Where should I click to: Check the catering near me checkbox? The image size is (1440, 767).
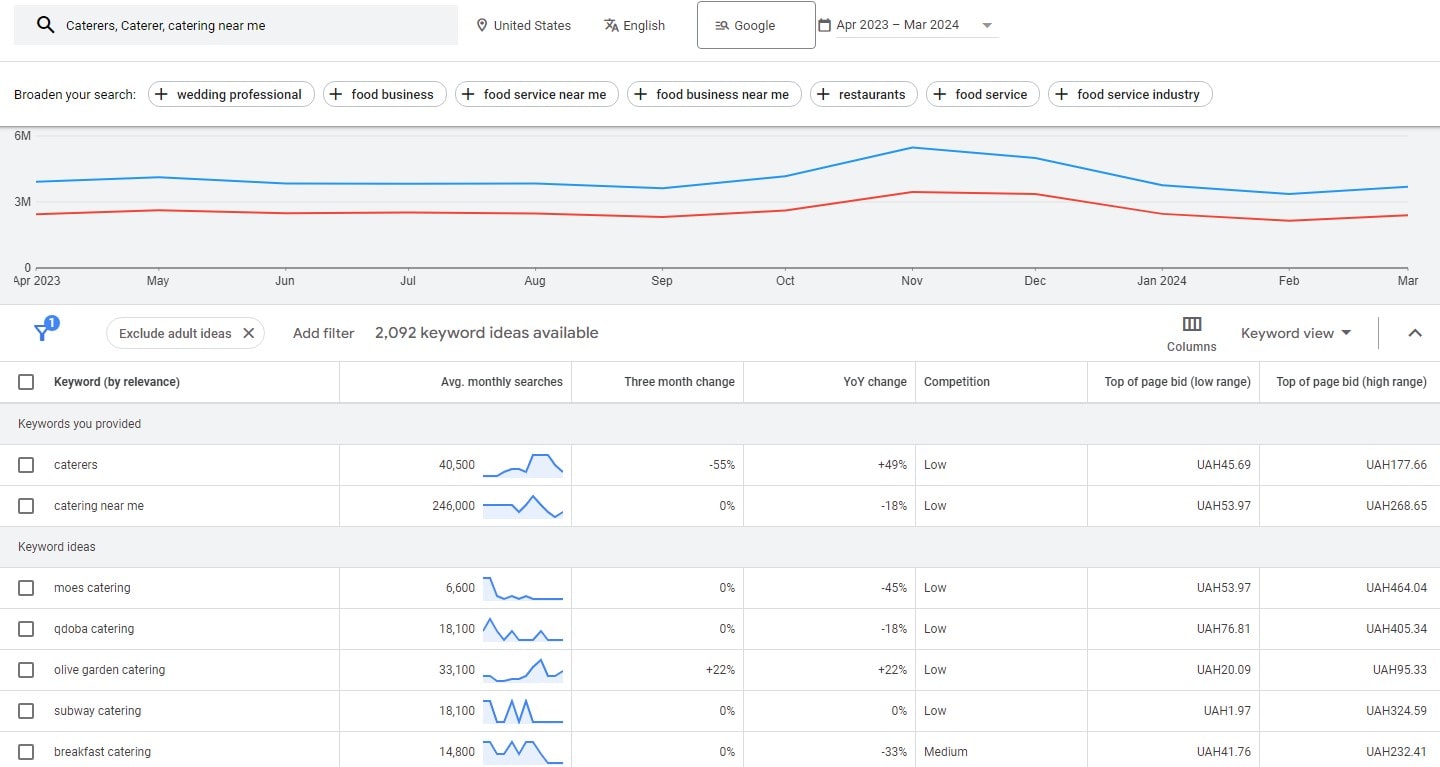pyautogui.click(x=26, y=506)
